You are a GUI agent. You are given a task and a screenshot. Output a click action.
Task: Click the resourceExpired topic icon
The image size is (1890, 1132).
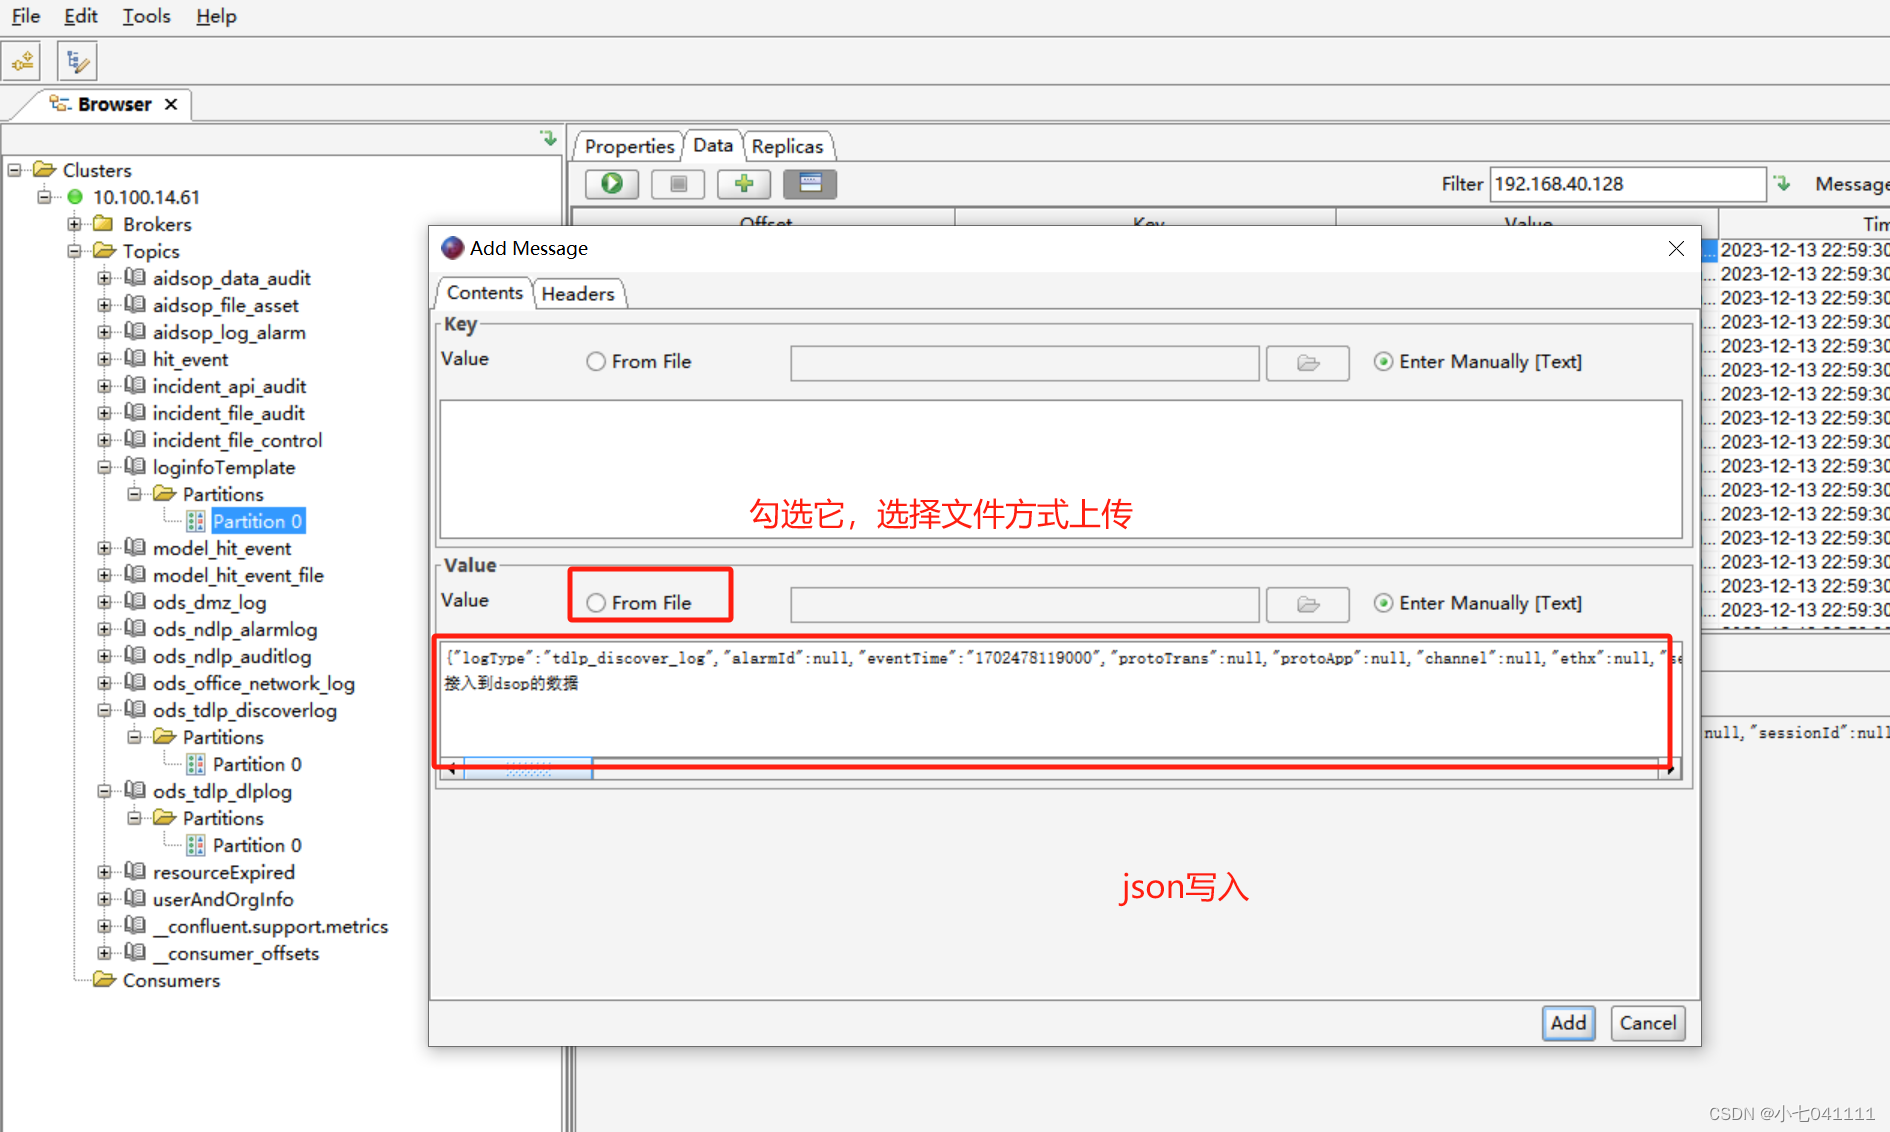tap(135, 872)
